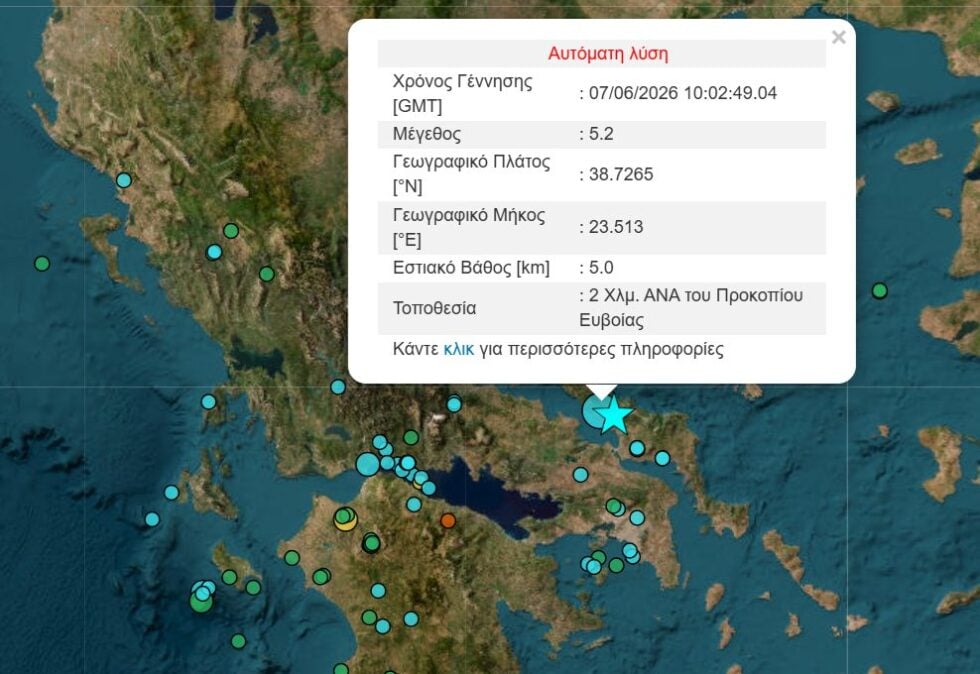The image size is (980, 674).
Task: Click the 'Τοποθεσία' label
Action: tap(434, 308)
